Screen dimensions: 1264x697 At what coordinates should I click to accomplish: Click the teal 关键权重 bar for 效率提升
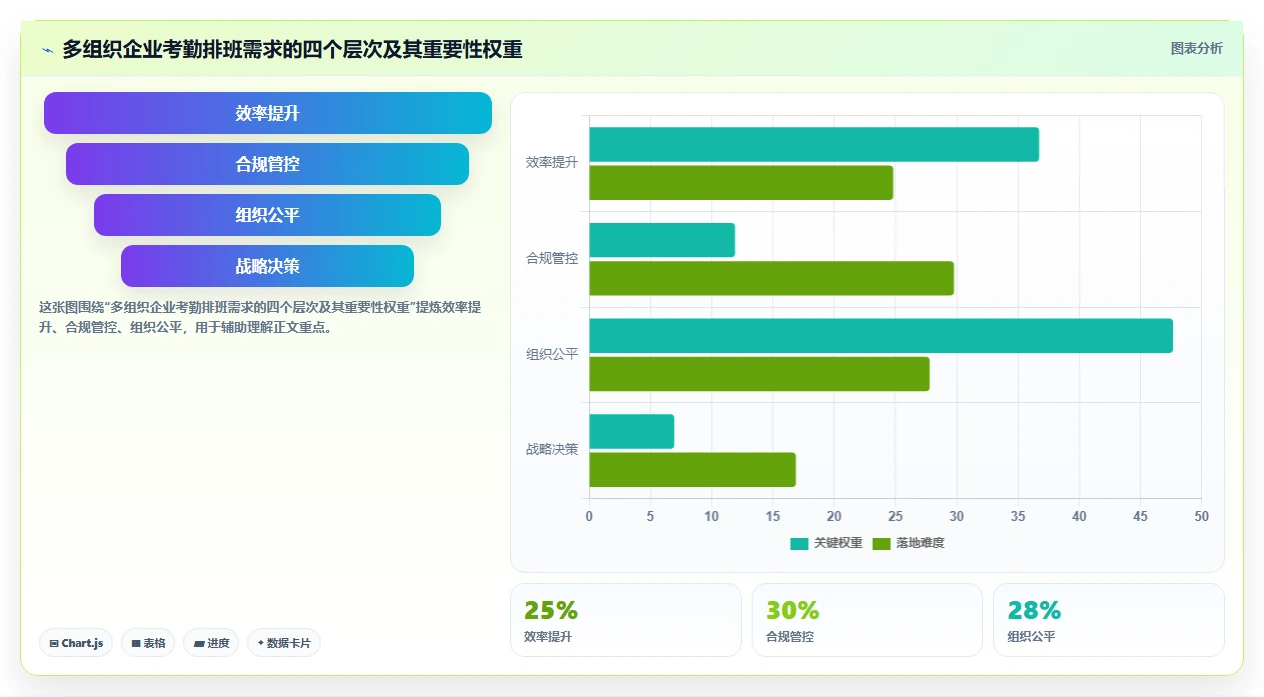click(814, 144)
